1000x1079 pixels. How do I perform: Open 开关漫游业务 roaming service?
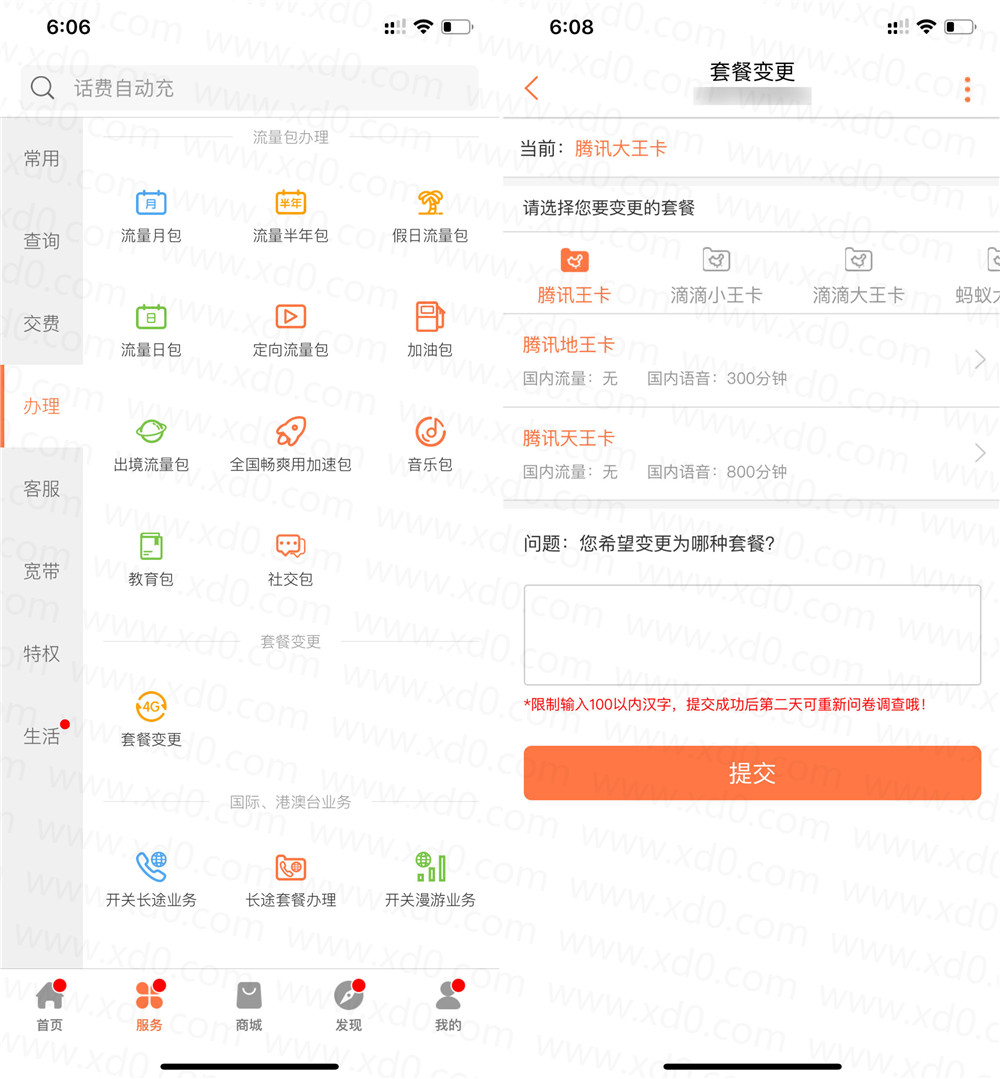tap(430, 867)
